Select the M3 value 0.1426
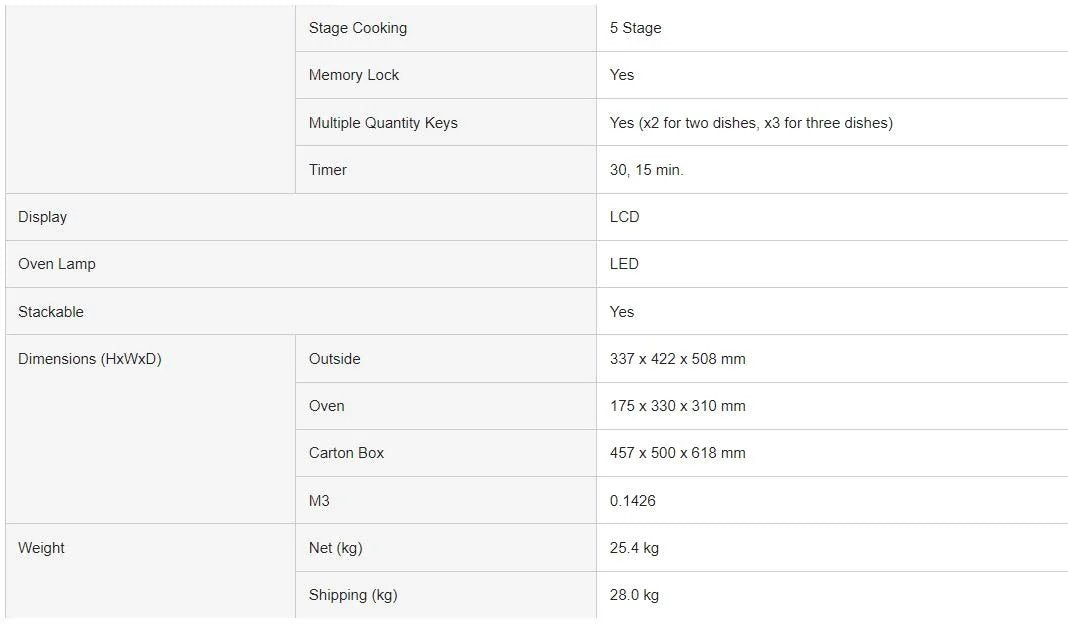 click(633, 501)
